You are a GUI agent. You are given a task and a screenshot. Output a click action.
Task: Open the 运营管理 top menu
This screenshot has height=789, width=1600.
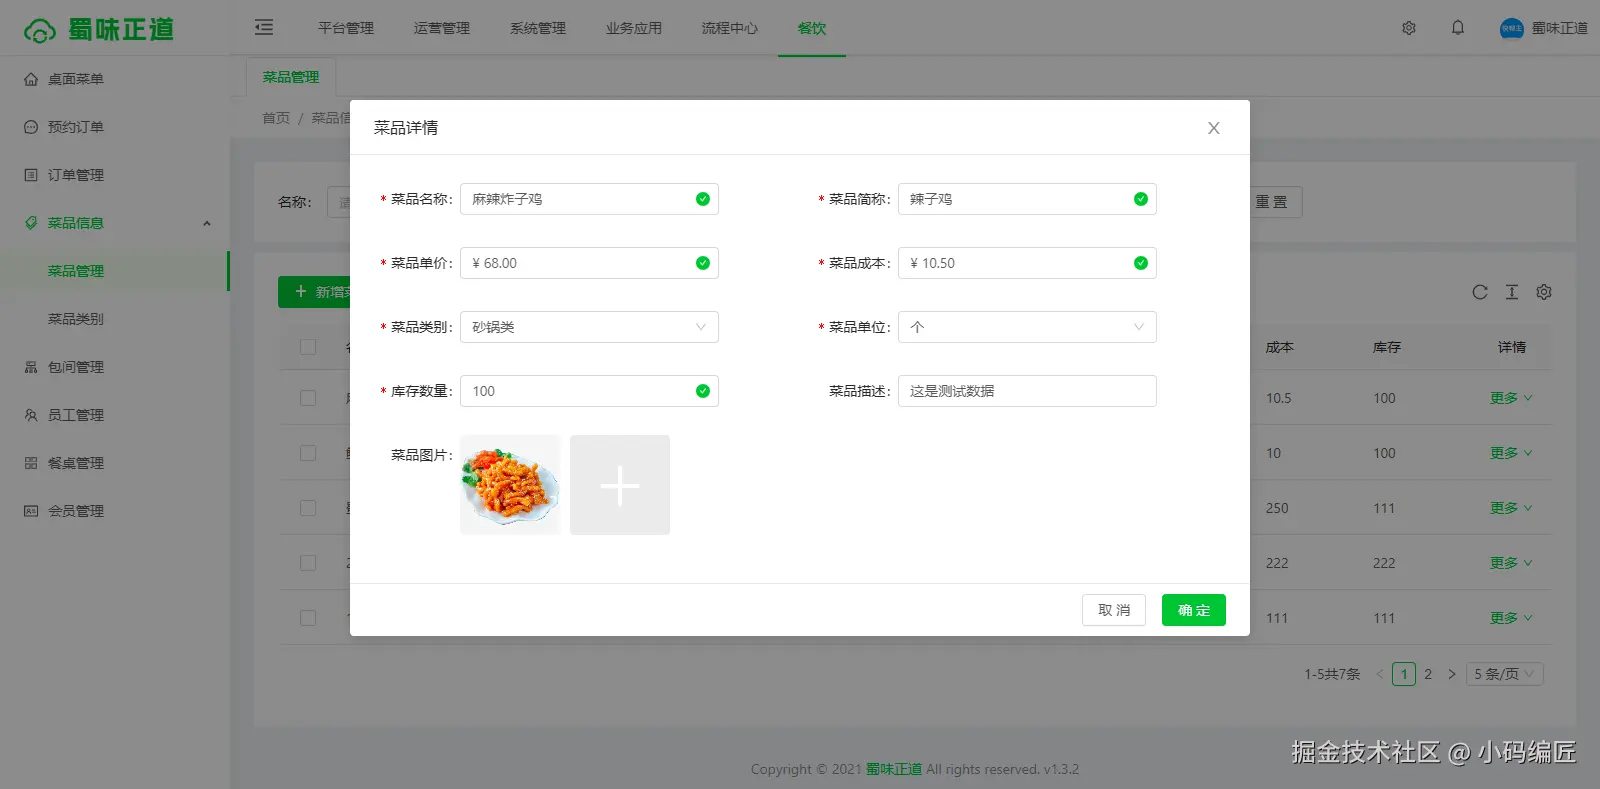442,28
